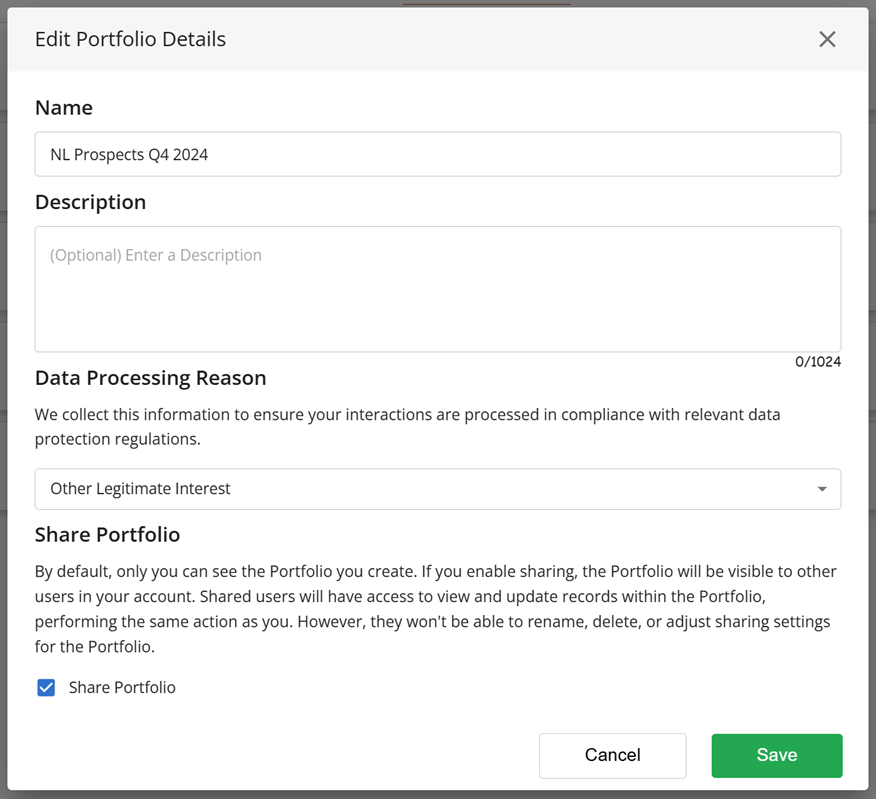The image size is (876, 799).
Task: Focus the Description text area
Action: 437,300
